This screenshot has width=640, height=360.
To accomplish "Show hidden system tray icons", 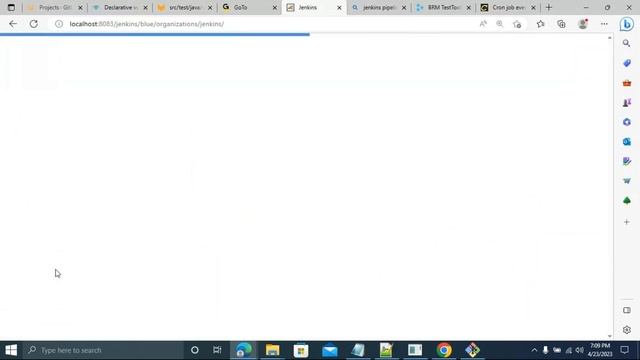I will tap(534, 350).
